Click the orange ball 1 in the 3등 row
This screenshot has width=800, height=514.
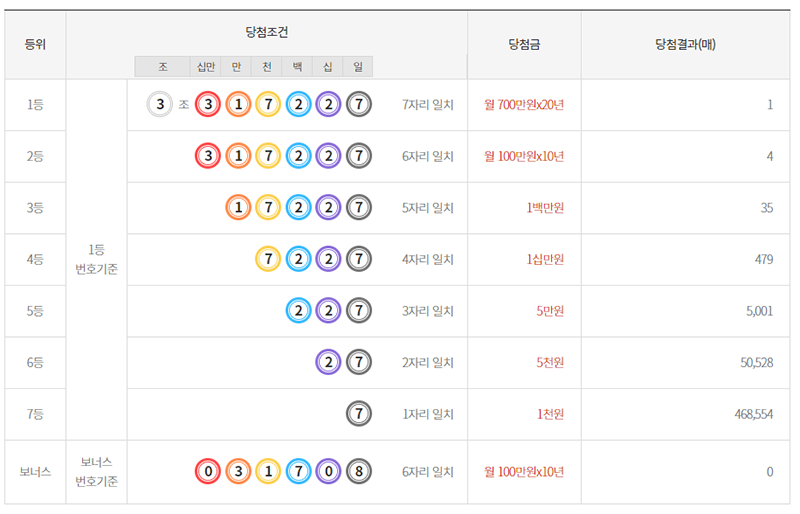click(x=238, y=208)
